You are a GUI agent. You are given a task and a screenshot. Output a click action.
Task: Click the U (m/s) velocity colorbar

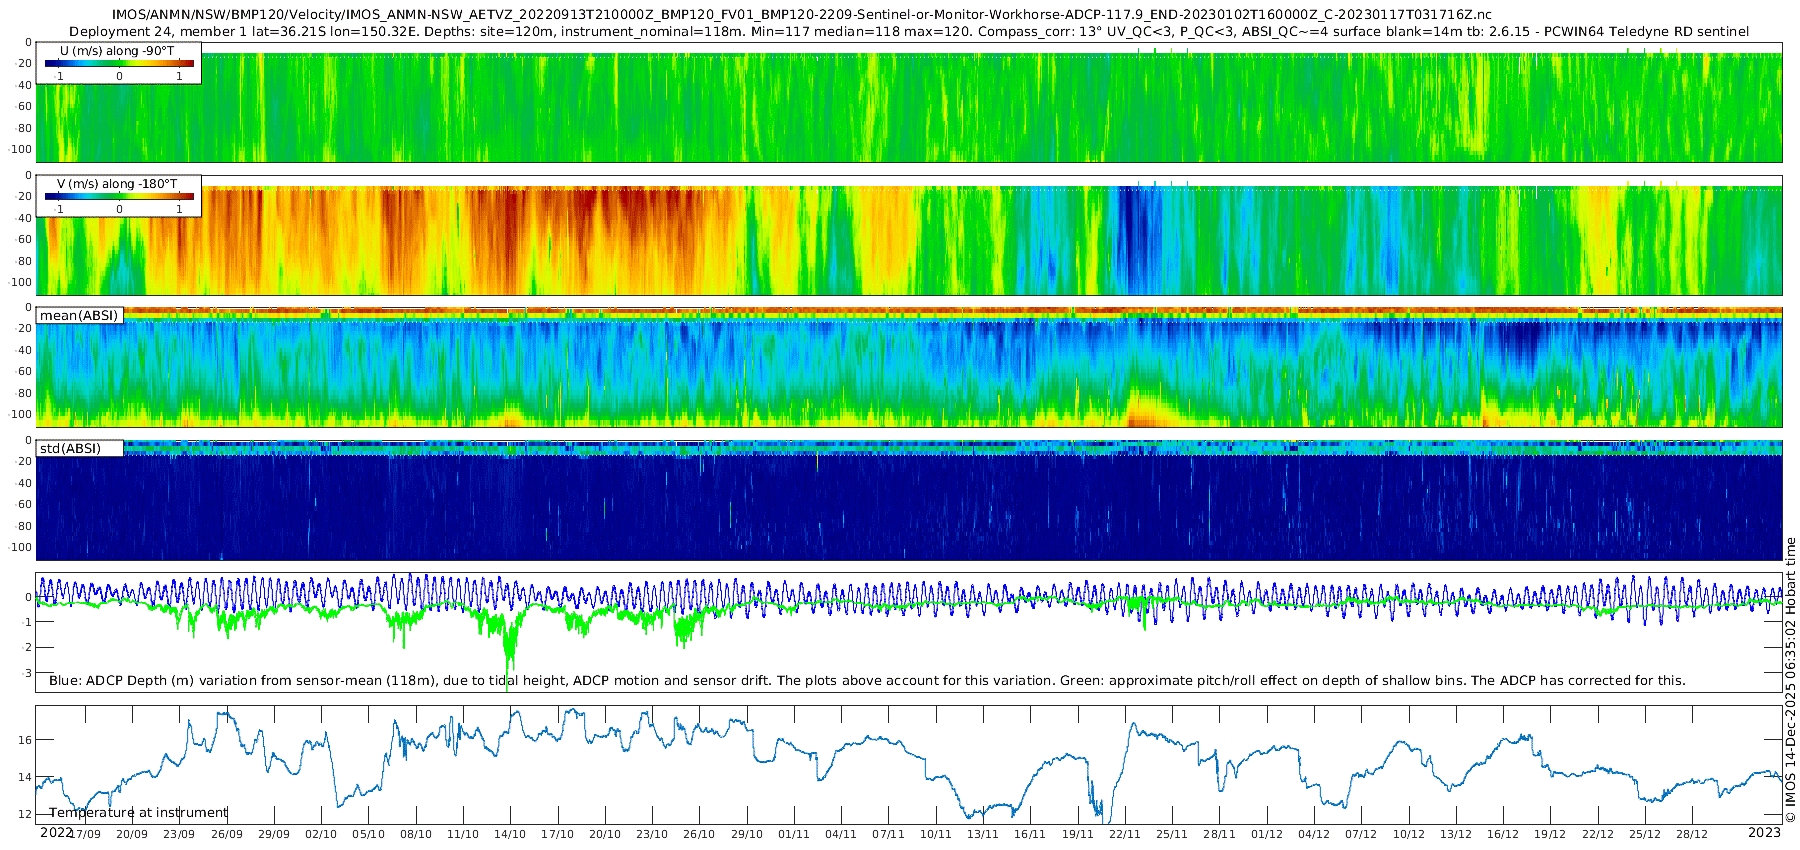point(119,64)
